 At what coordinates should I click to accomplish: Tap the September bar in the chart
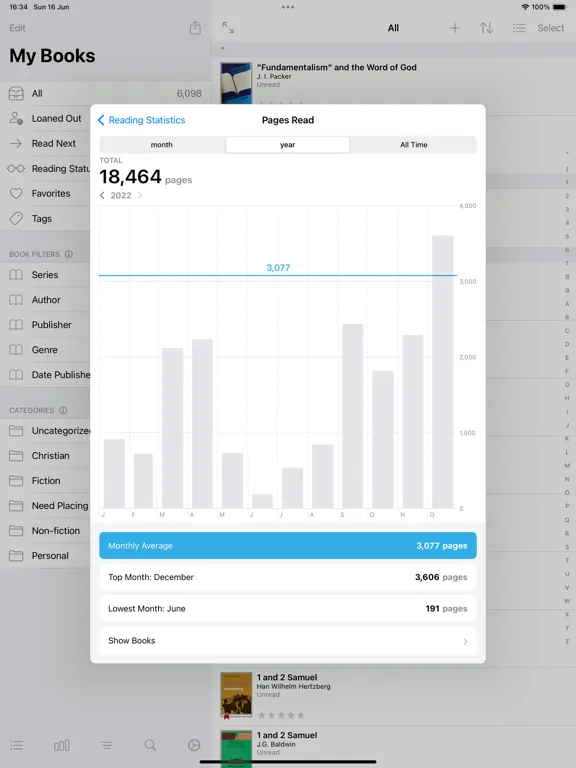click(x=353, y=416)
